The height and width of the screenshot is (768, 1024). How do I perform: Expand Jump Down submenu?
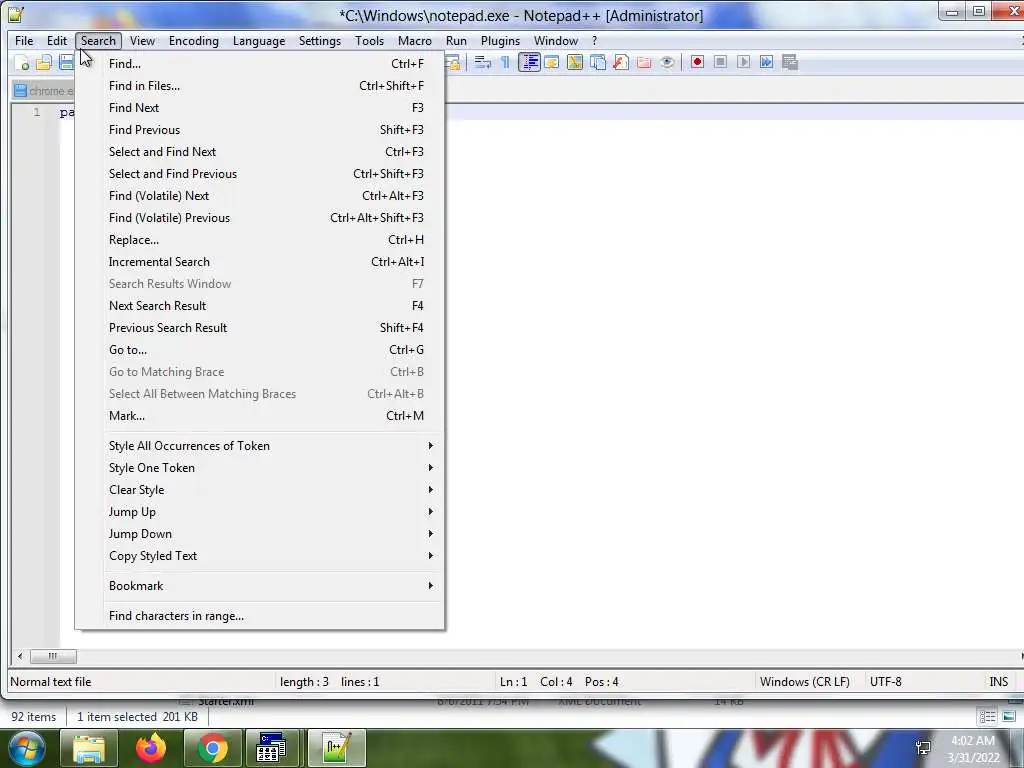(x=260, y=534)
